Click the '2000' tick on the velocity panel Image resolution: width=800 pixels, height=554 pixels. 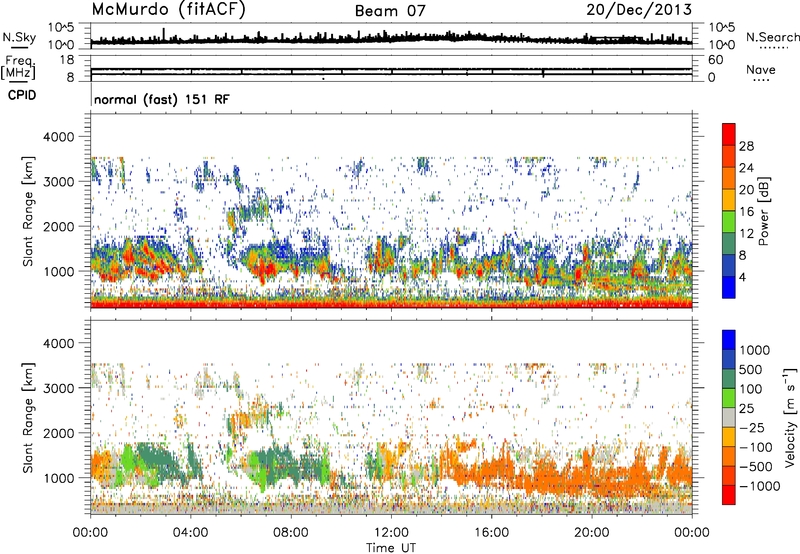coord(61,433)
